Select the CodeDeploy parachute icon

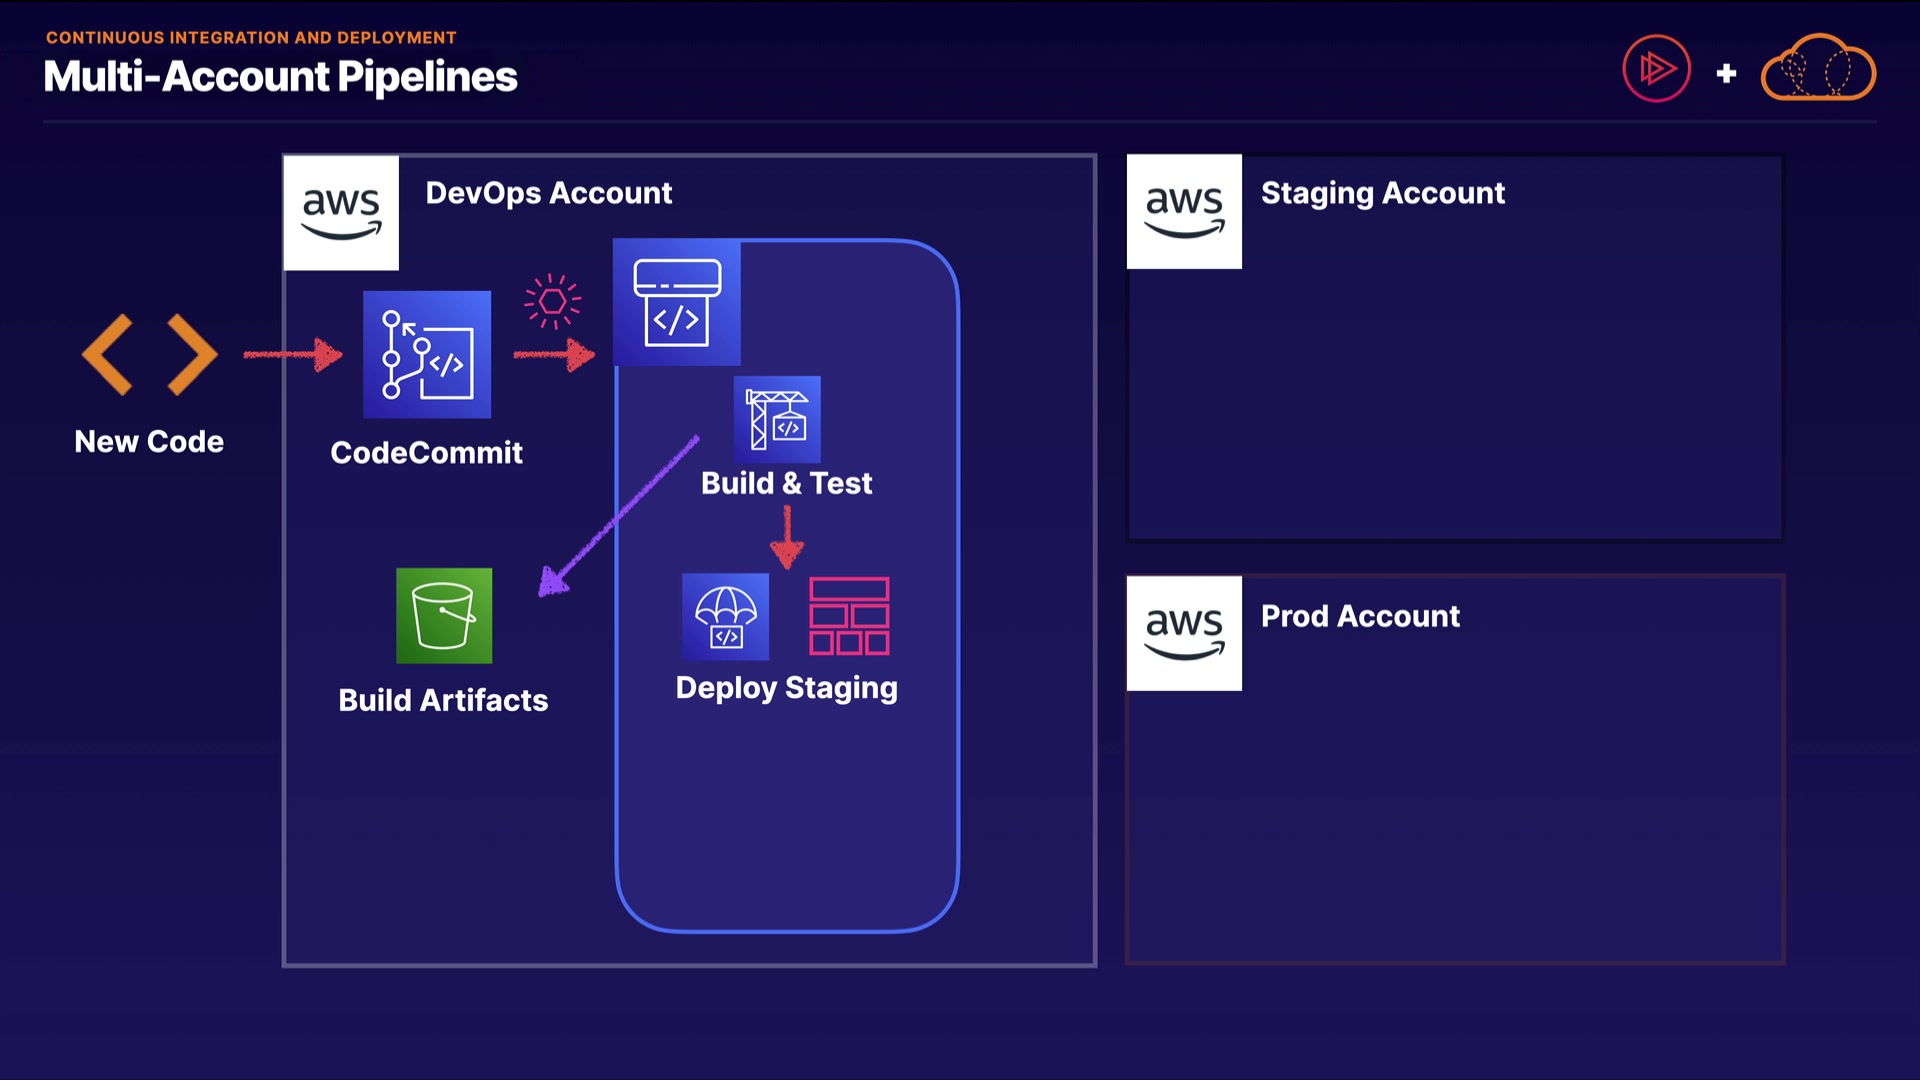pos(725,616)
